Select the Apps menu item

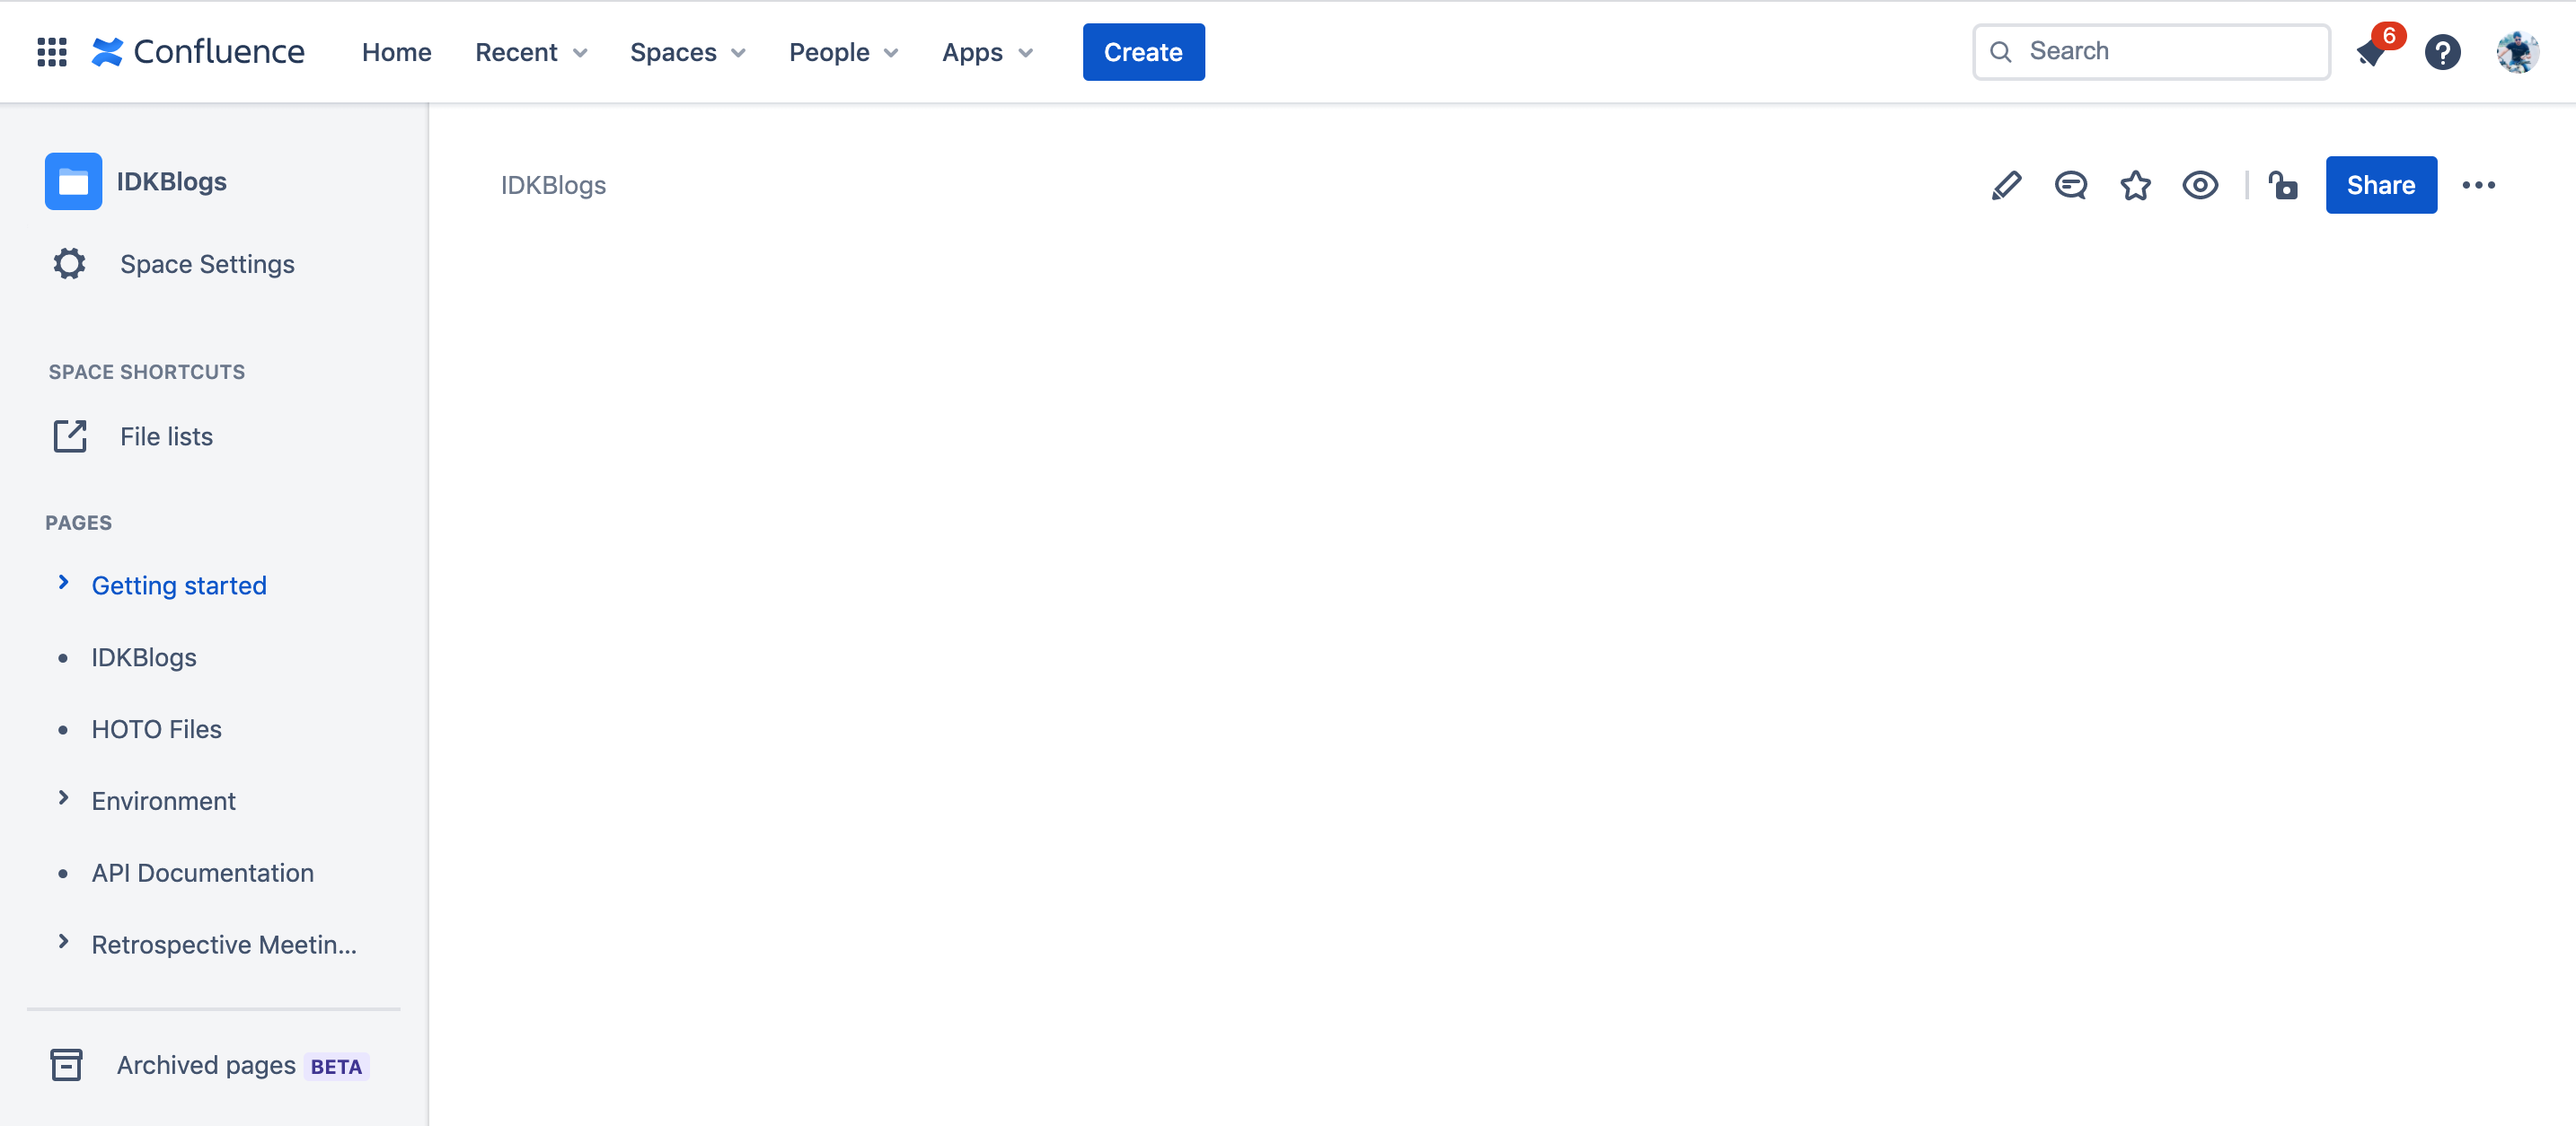pos(987,51)
